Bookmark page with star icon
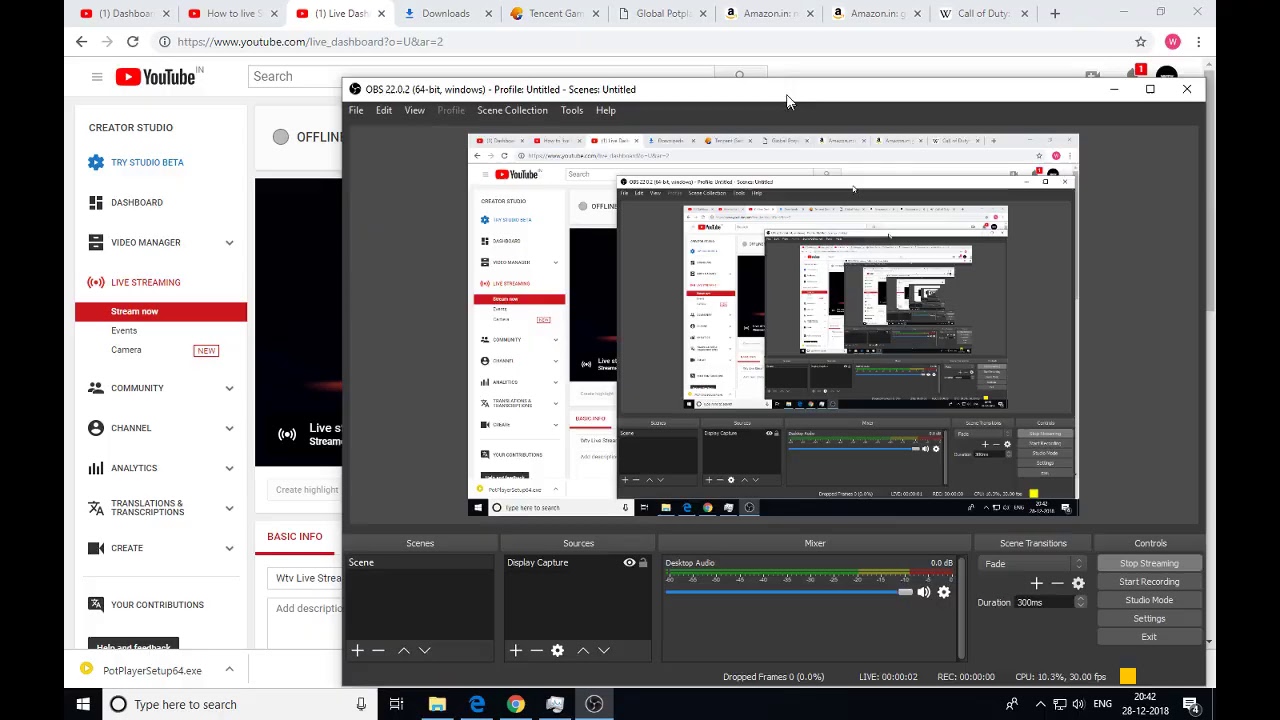 [x=1140, y=42]
